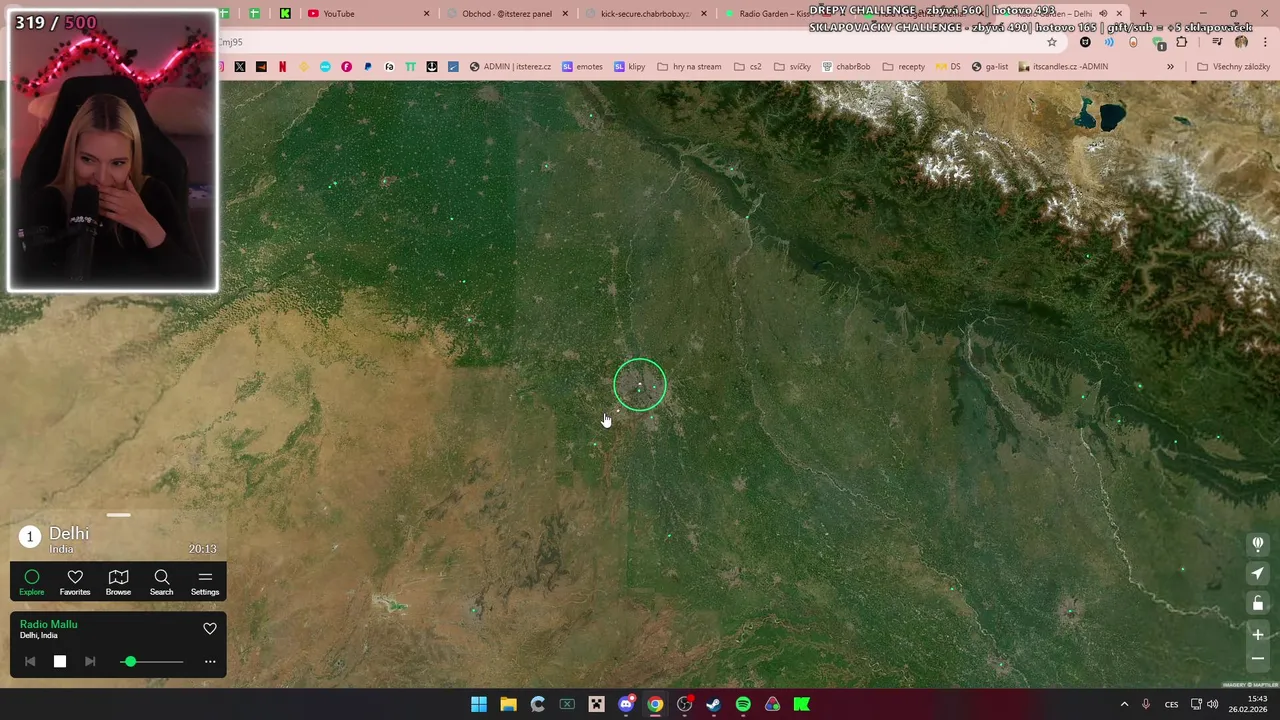Image resolution: width=1280 pixels, height=720 pixels.
Task: Click the green location circle on map
Action: coord(640,385)
